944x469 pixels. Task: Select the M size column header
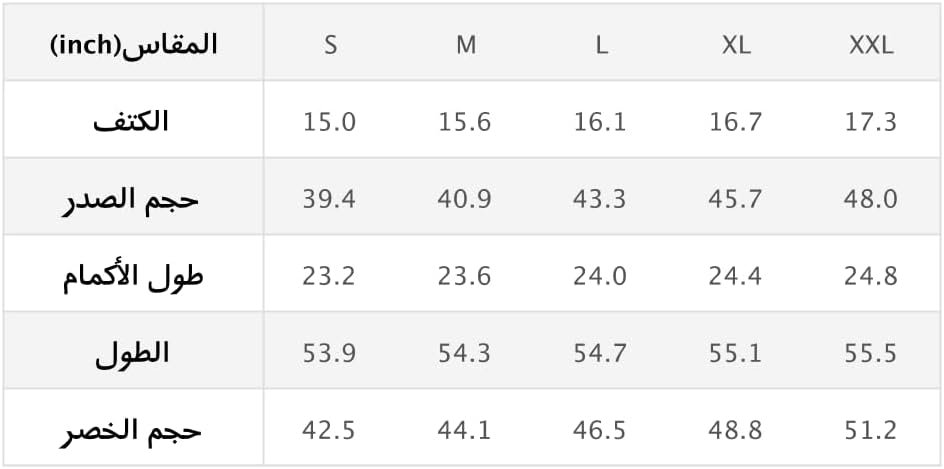coord(465,45)
